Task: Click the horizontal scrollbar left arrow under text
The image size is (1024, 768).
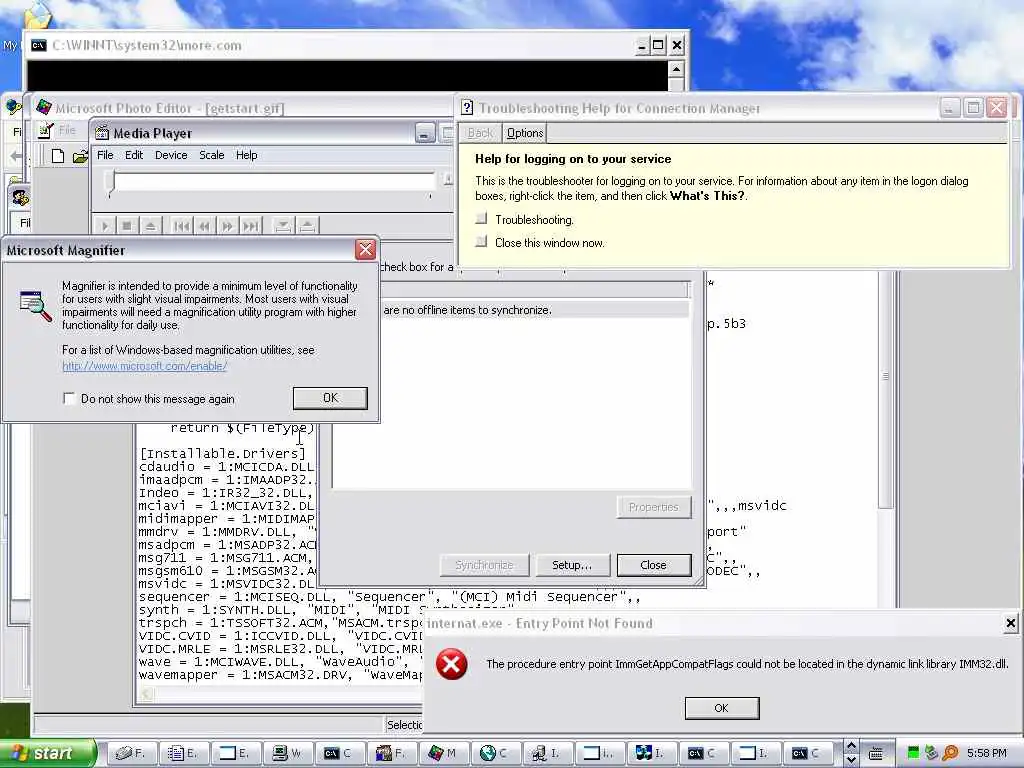Action: tap(147, 695)
